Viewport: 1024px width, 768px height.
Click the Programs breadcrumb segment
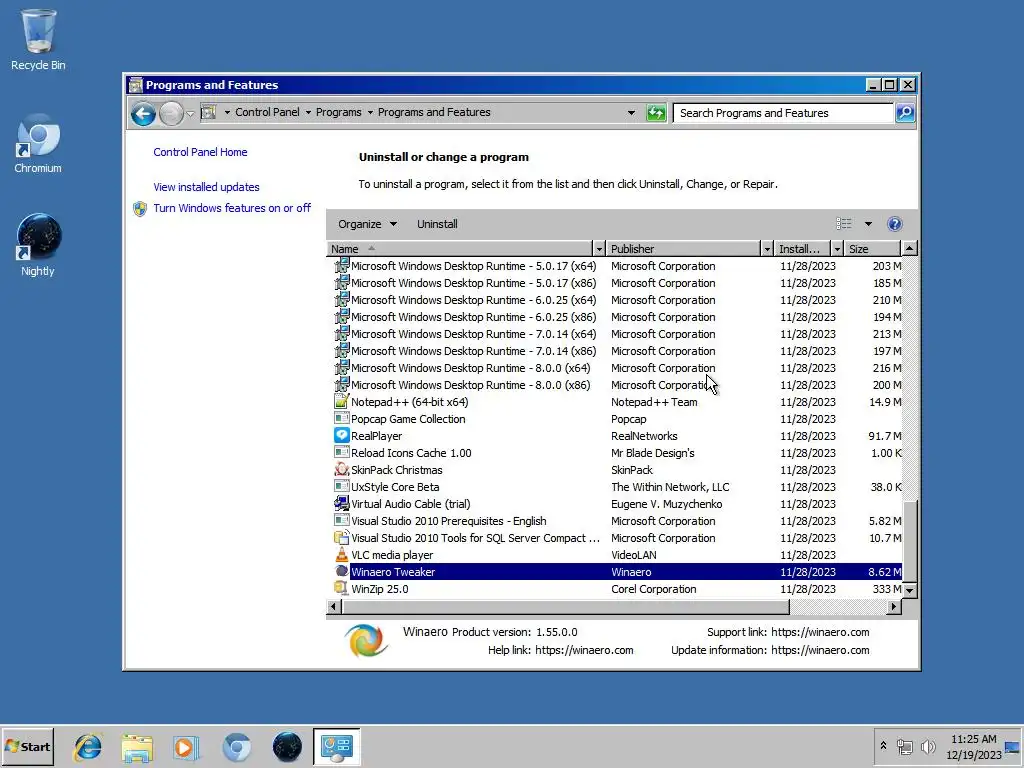(x=338, y=112)
